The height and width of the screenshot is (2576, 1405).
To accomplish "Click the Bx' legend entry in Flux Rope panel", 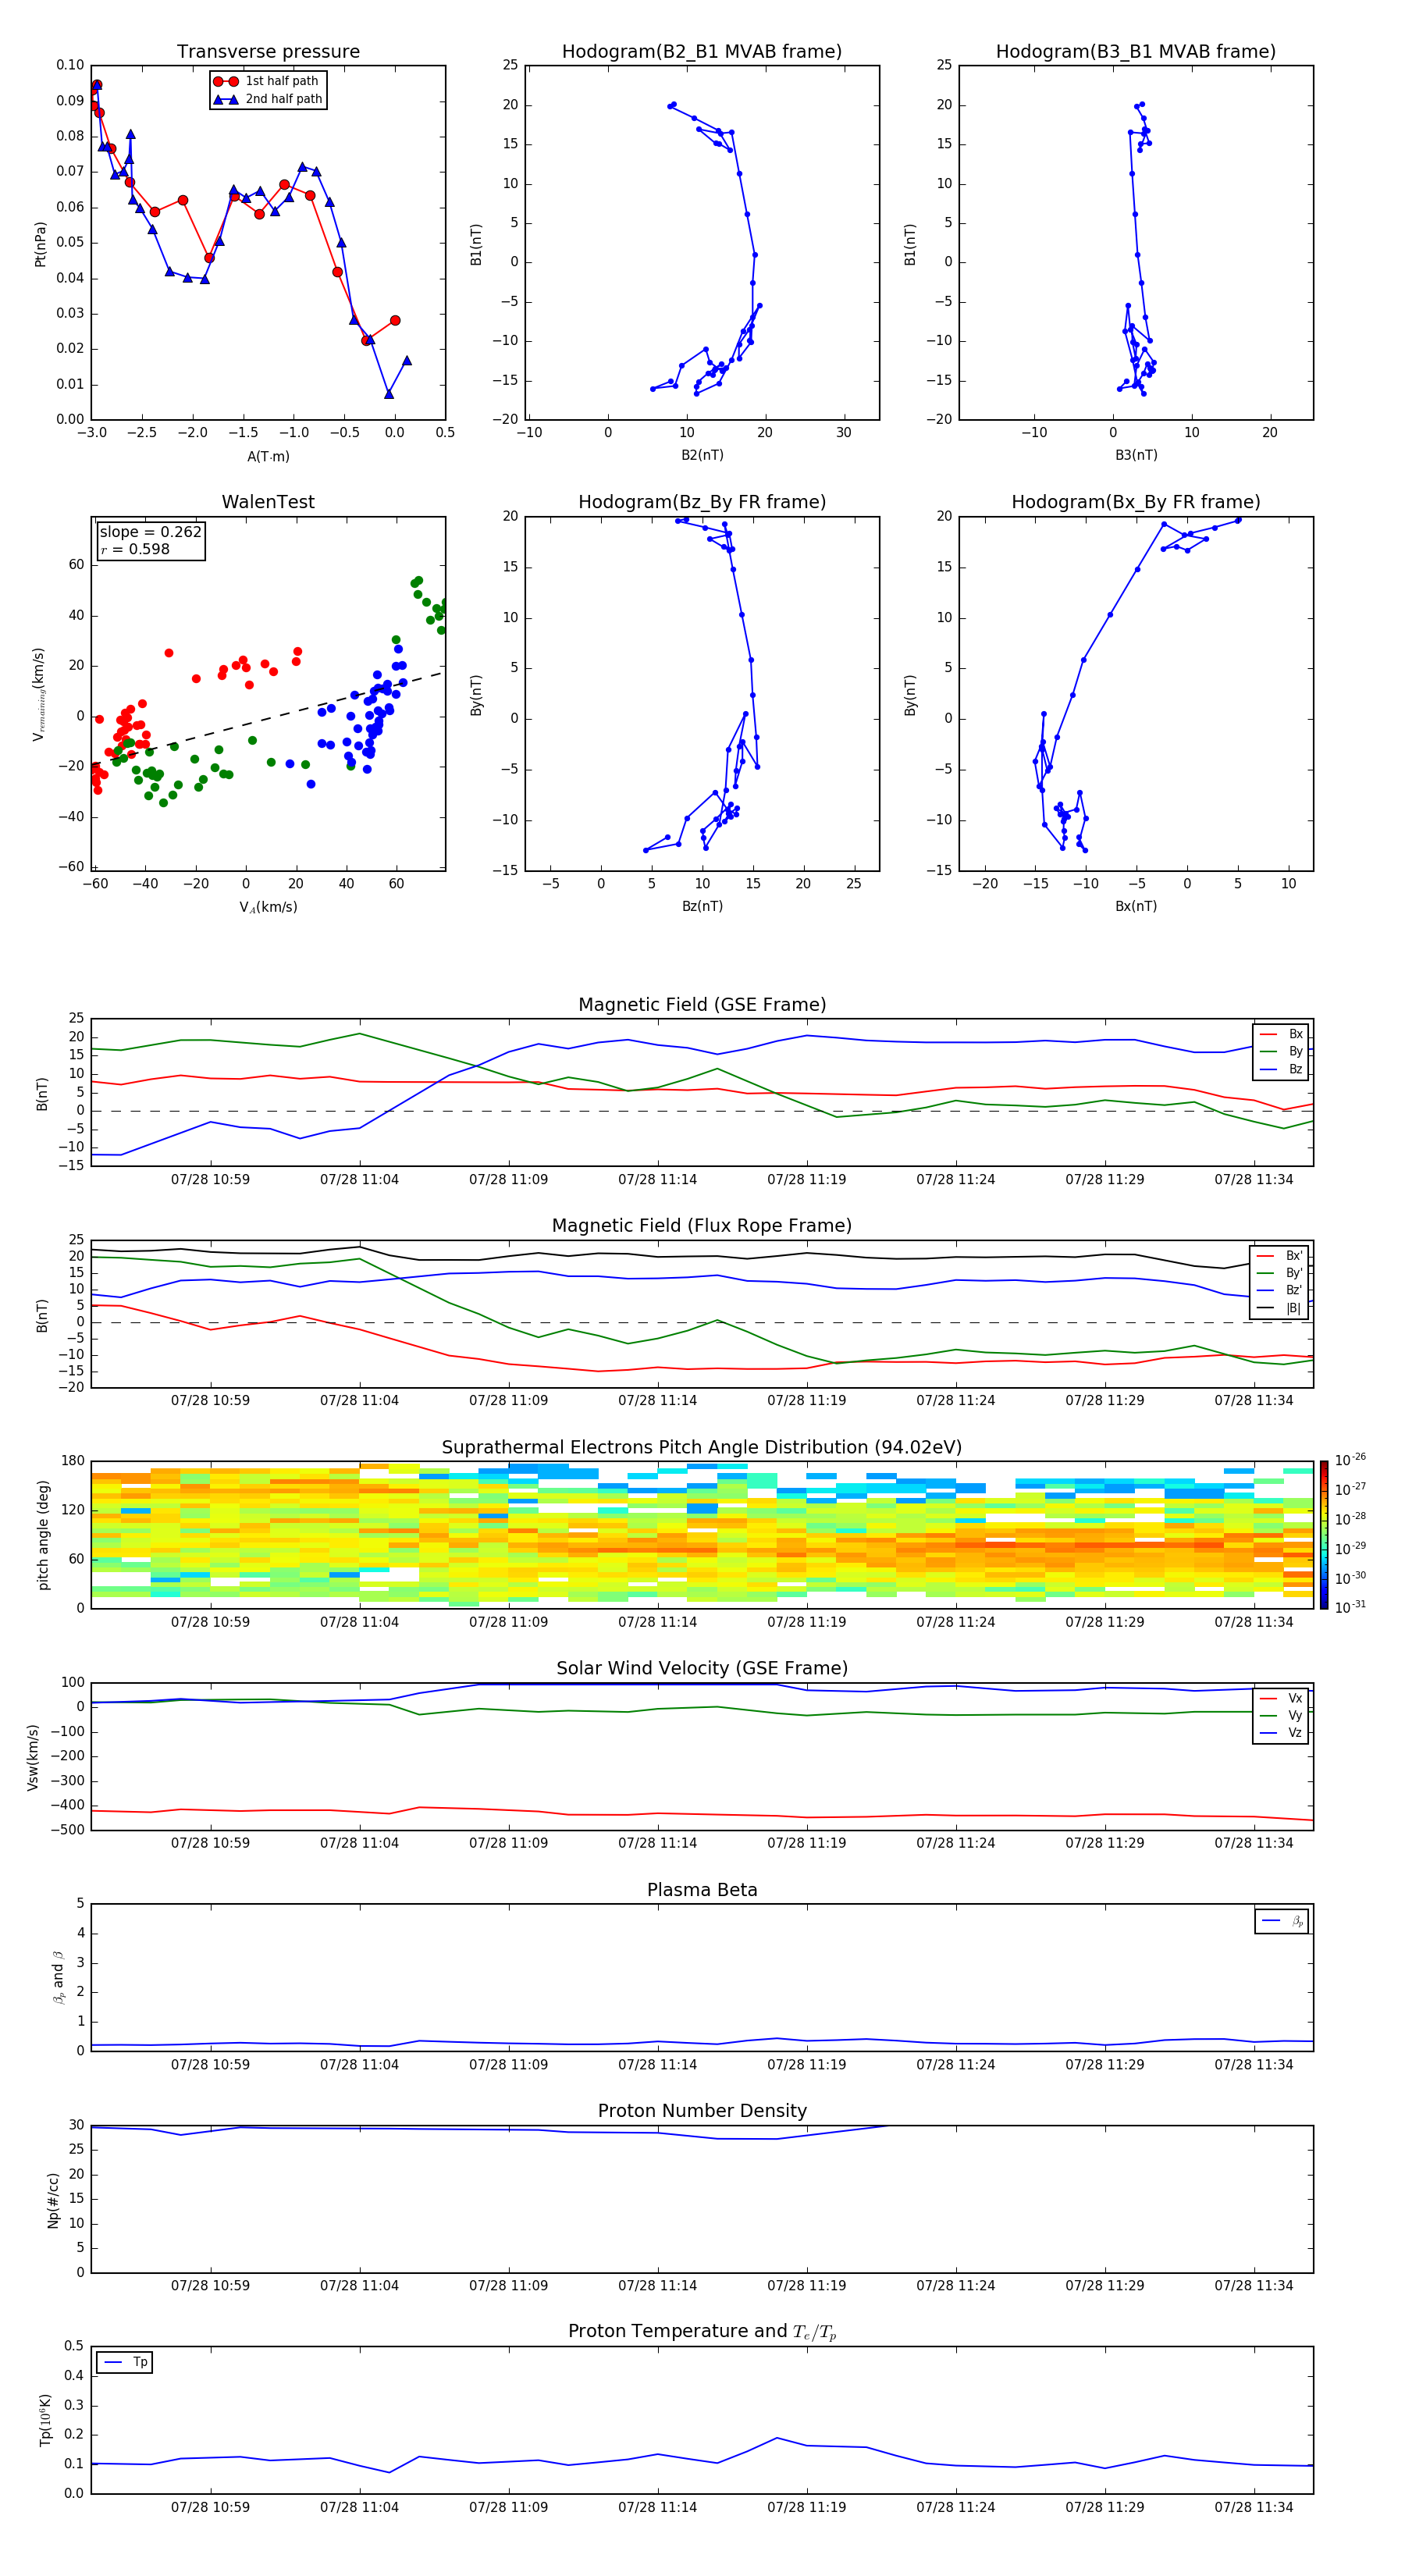I will (x=1279, y=1256).
